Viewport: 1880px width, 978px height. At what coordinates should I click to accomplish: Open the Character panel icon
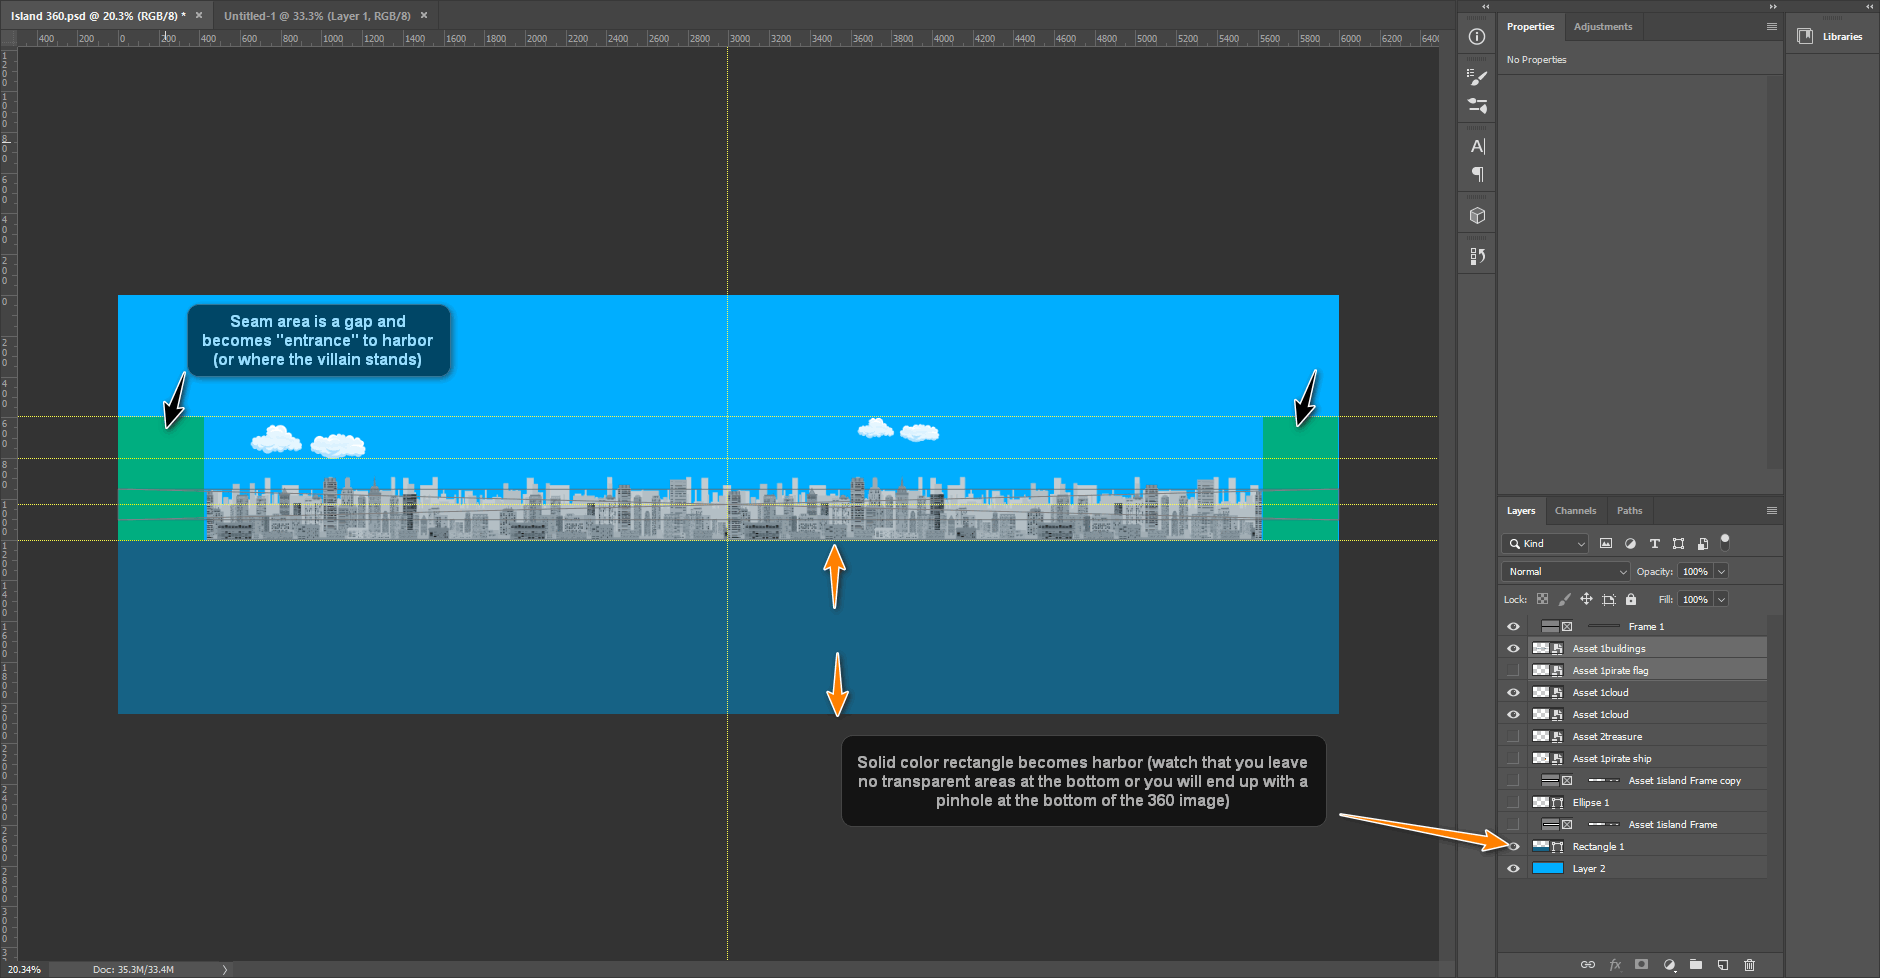point(1477,146)
